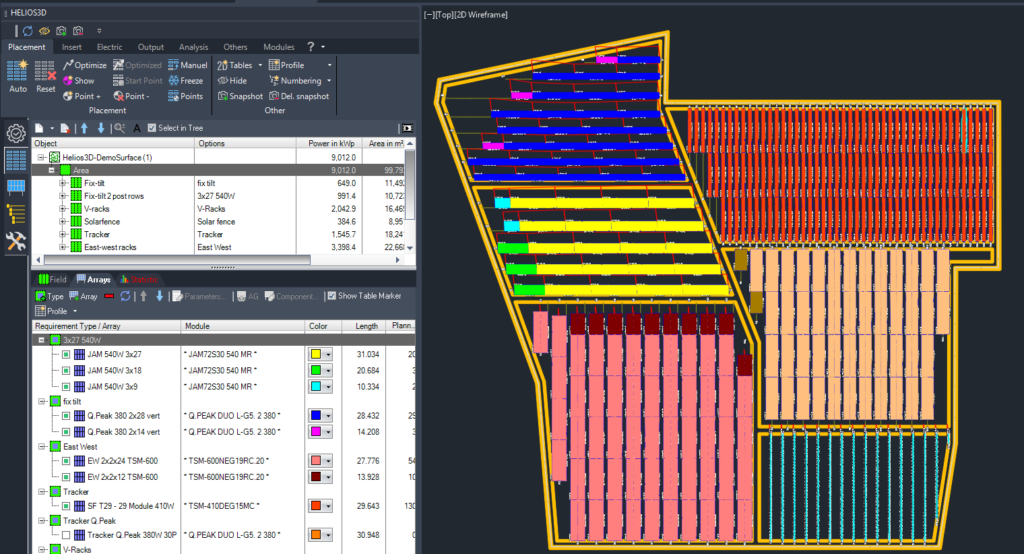
Task: Collapse the Helios3D-DemoSurface (1) tree node
Action: (x=41, y=157)
